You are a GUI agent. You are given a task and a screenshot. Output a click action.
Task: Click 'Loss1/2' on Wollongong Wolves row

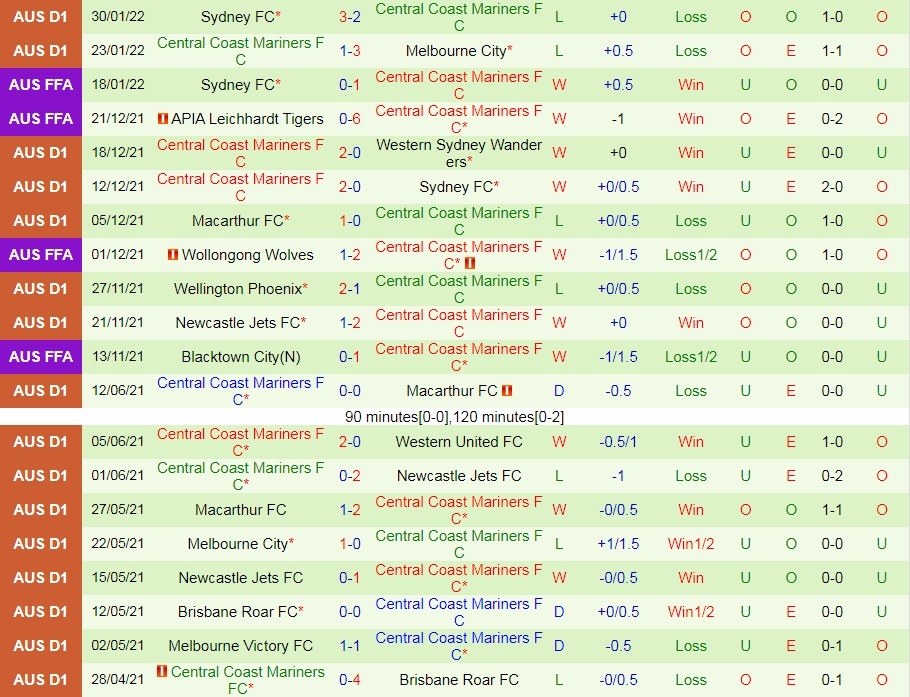coord(691,254)
